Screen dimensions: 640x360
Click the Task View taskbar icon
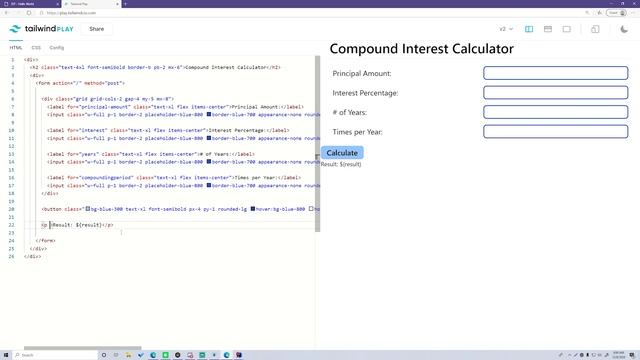pyautogui.click(x=116, y=355)
